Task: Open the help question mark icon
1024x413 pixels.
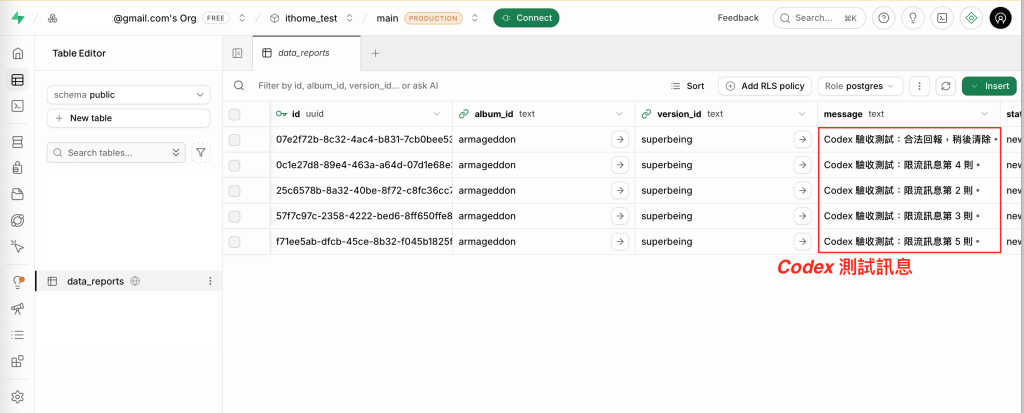Action: [884, 18]
